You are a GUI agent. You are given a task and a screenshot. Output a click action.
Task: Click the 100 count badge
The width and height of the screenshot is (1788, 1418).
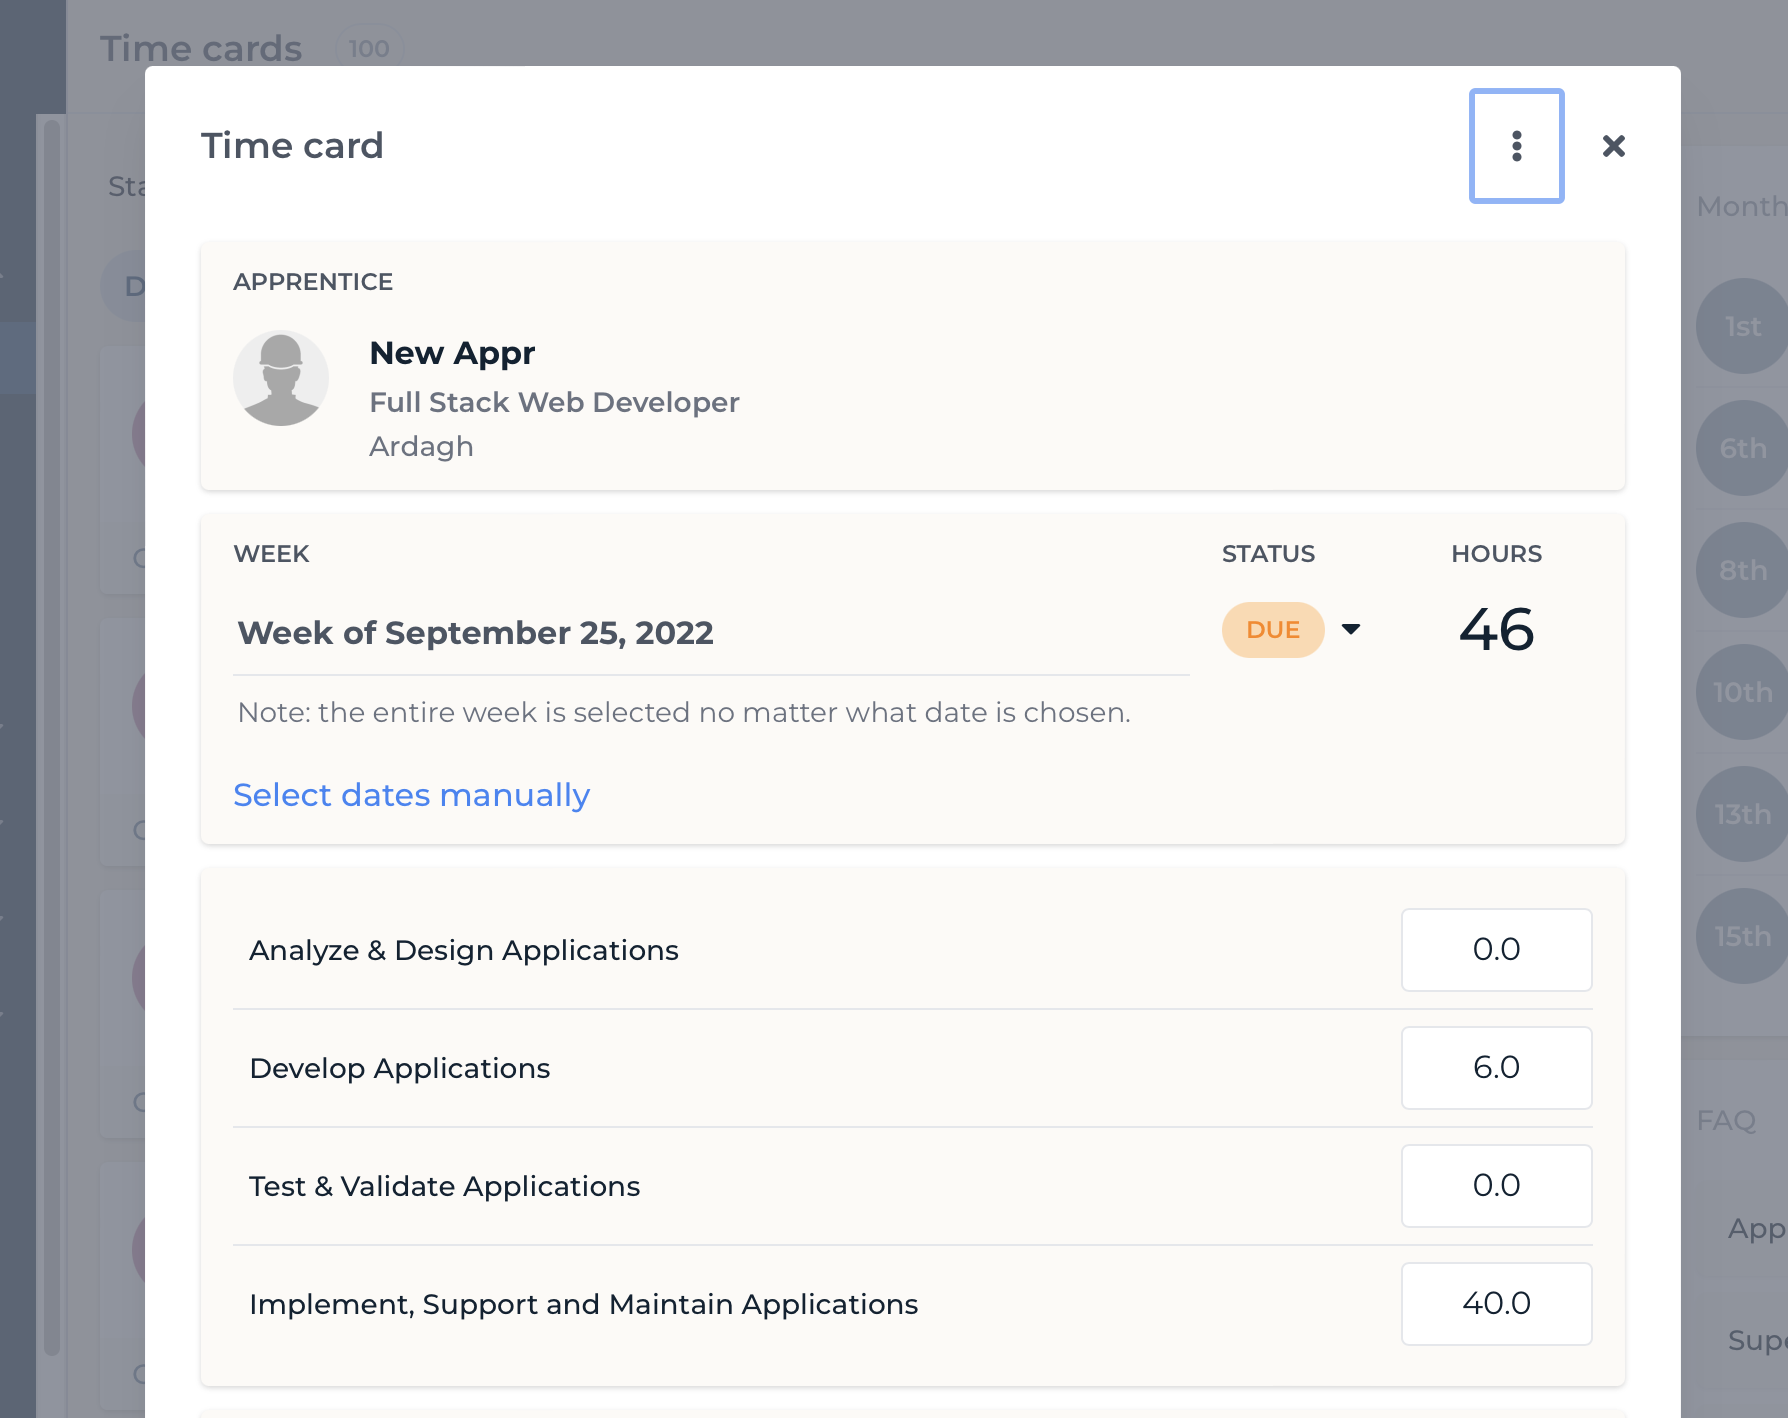tap(369, 48)
